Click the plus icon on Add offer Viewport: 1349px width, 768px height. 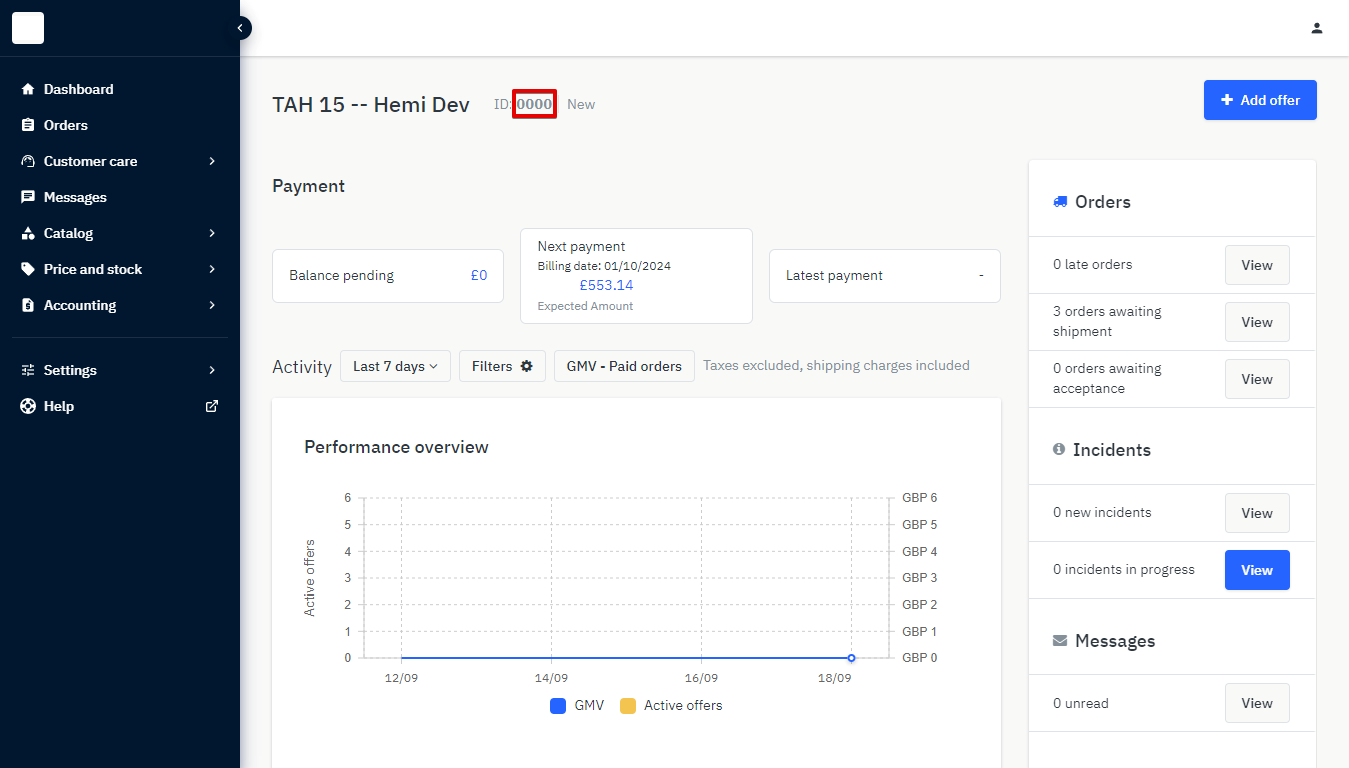[1227, 100]
